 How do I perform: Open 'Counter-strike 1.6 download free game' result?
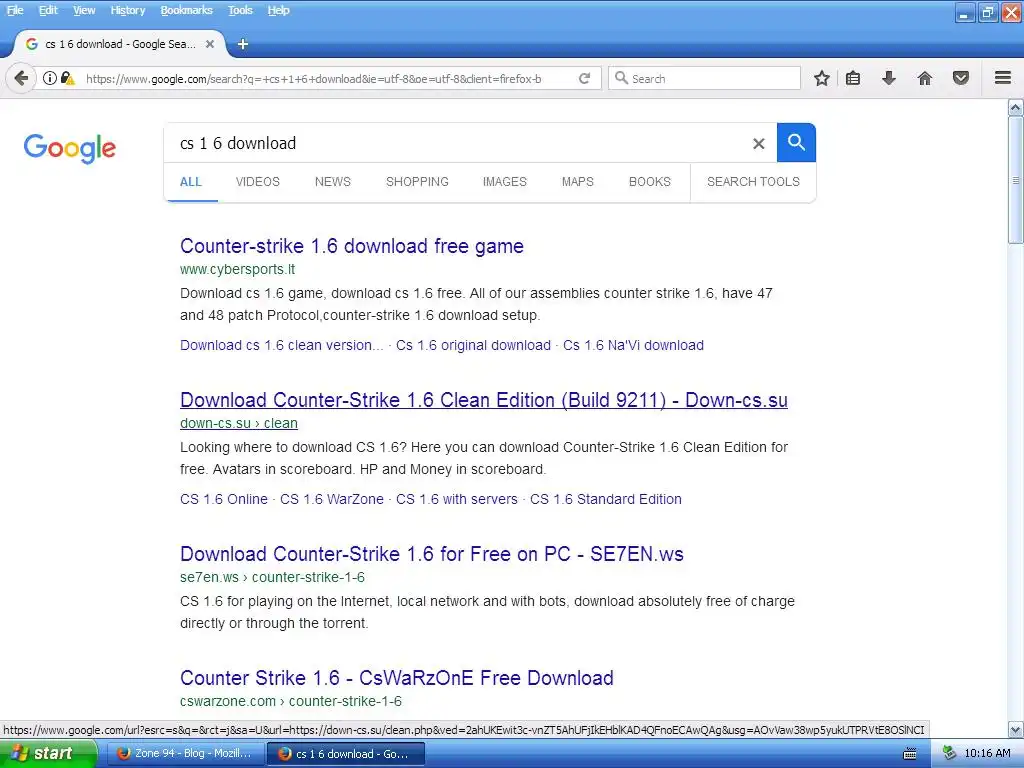[351, 246]
